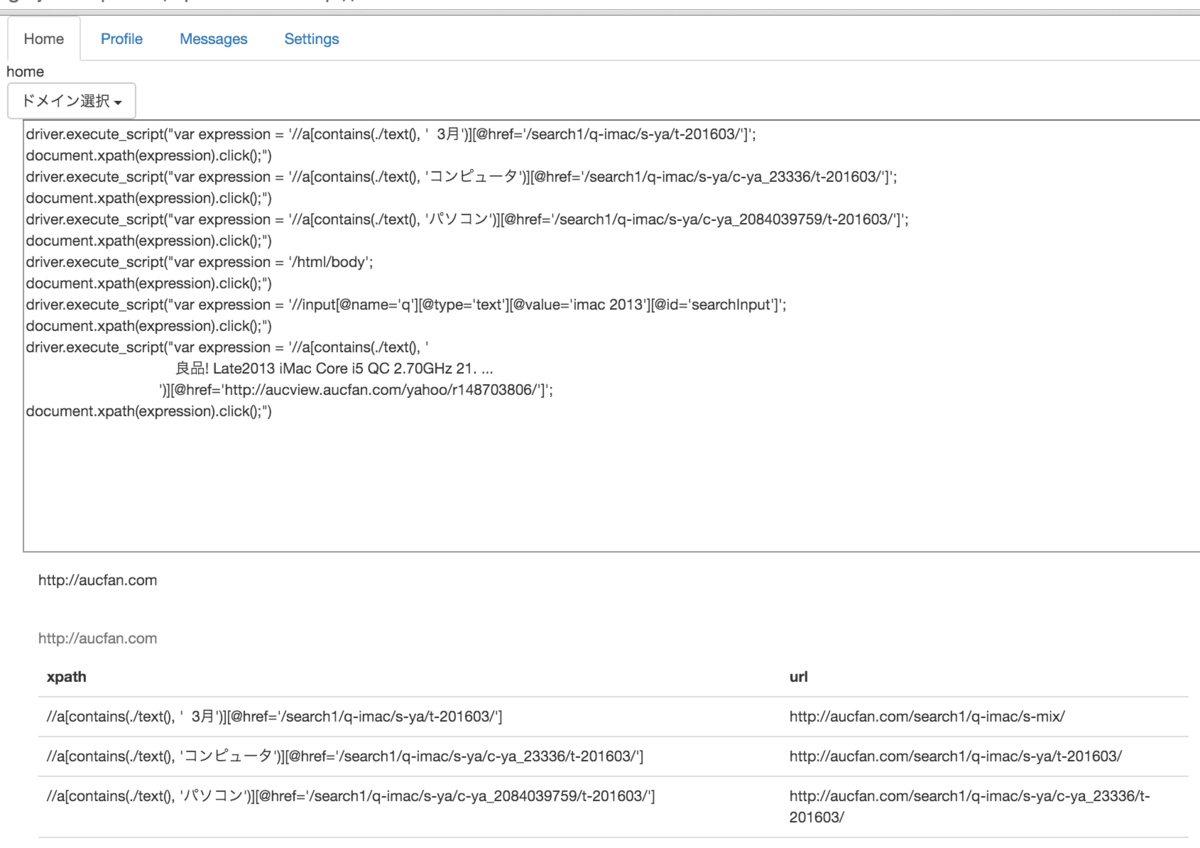Open the Profile tab
Image resolution: width=1200 pixels, height=848 pixels.
pos(121,39)
